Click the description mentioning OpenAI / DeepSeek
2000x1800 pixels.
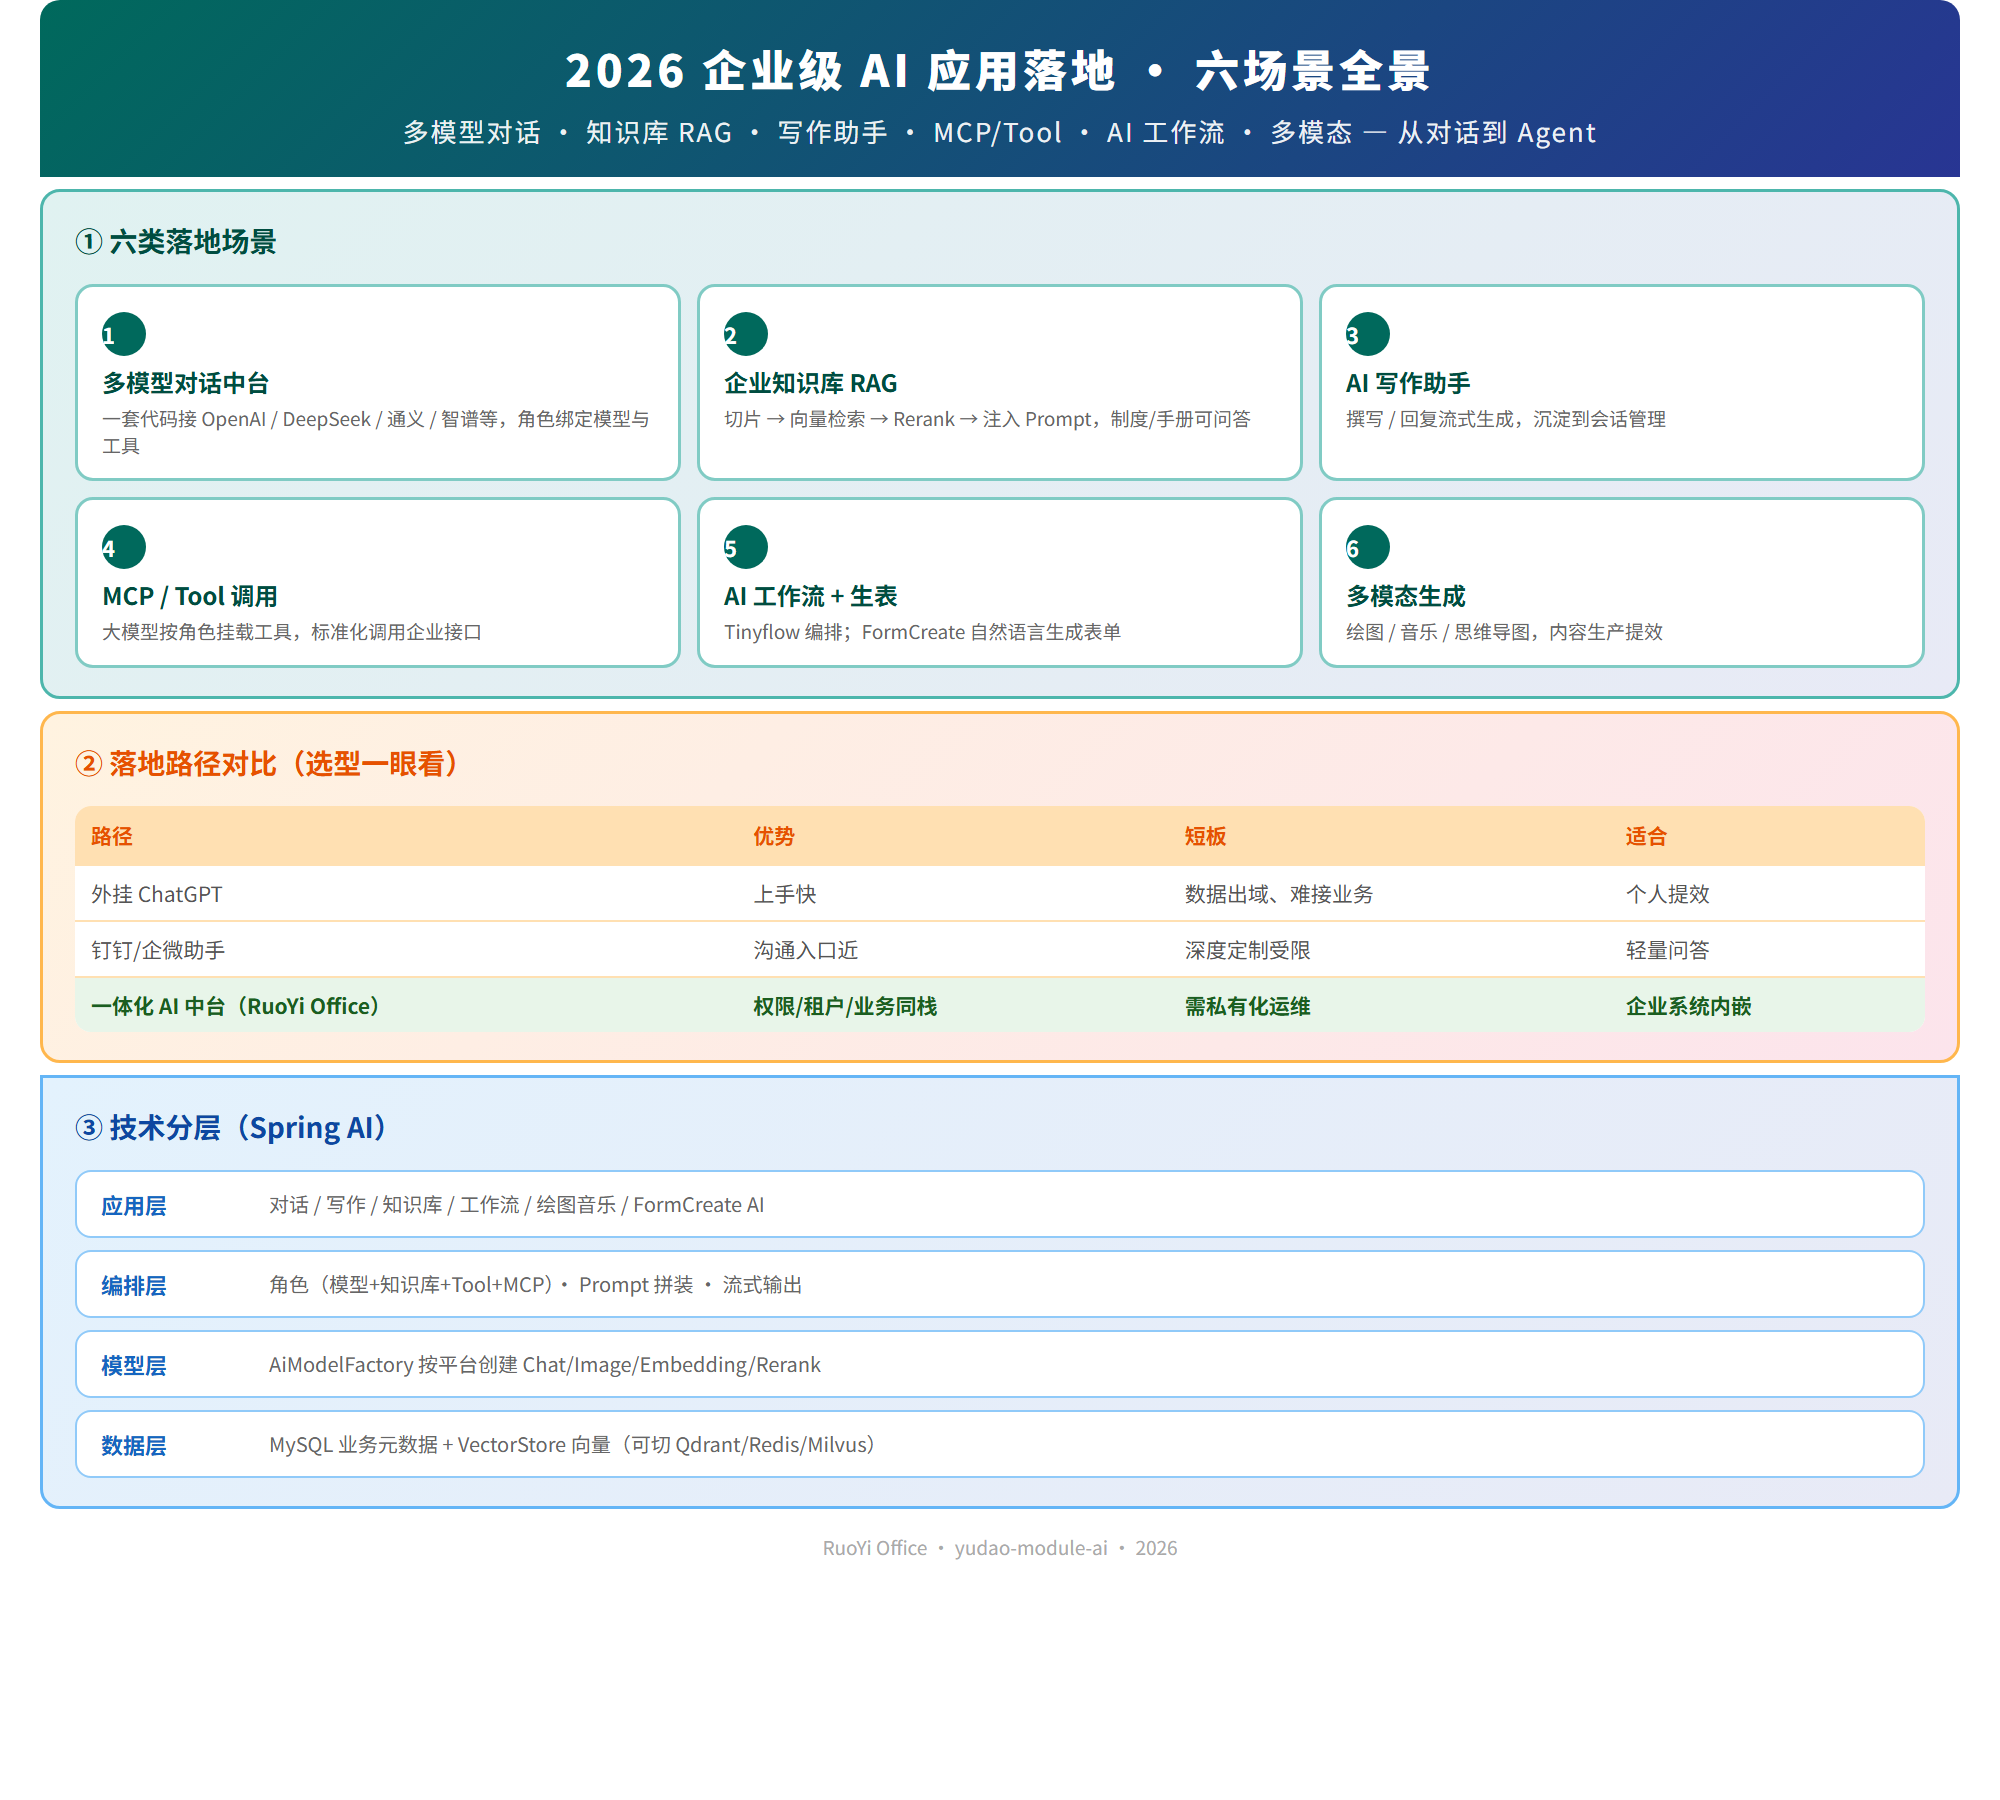point(376,432)
